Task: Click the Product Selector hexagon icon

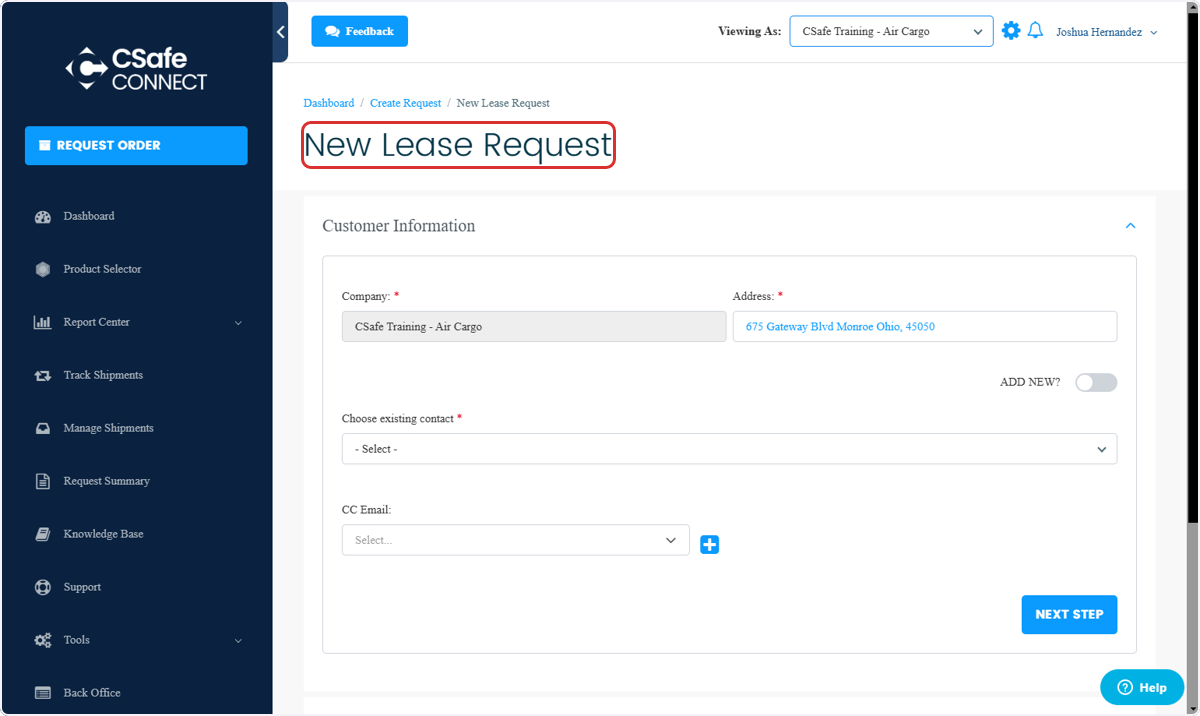Action: tap(43, 269)
